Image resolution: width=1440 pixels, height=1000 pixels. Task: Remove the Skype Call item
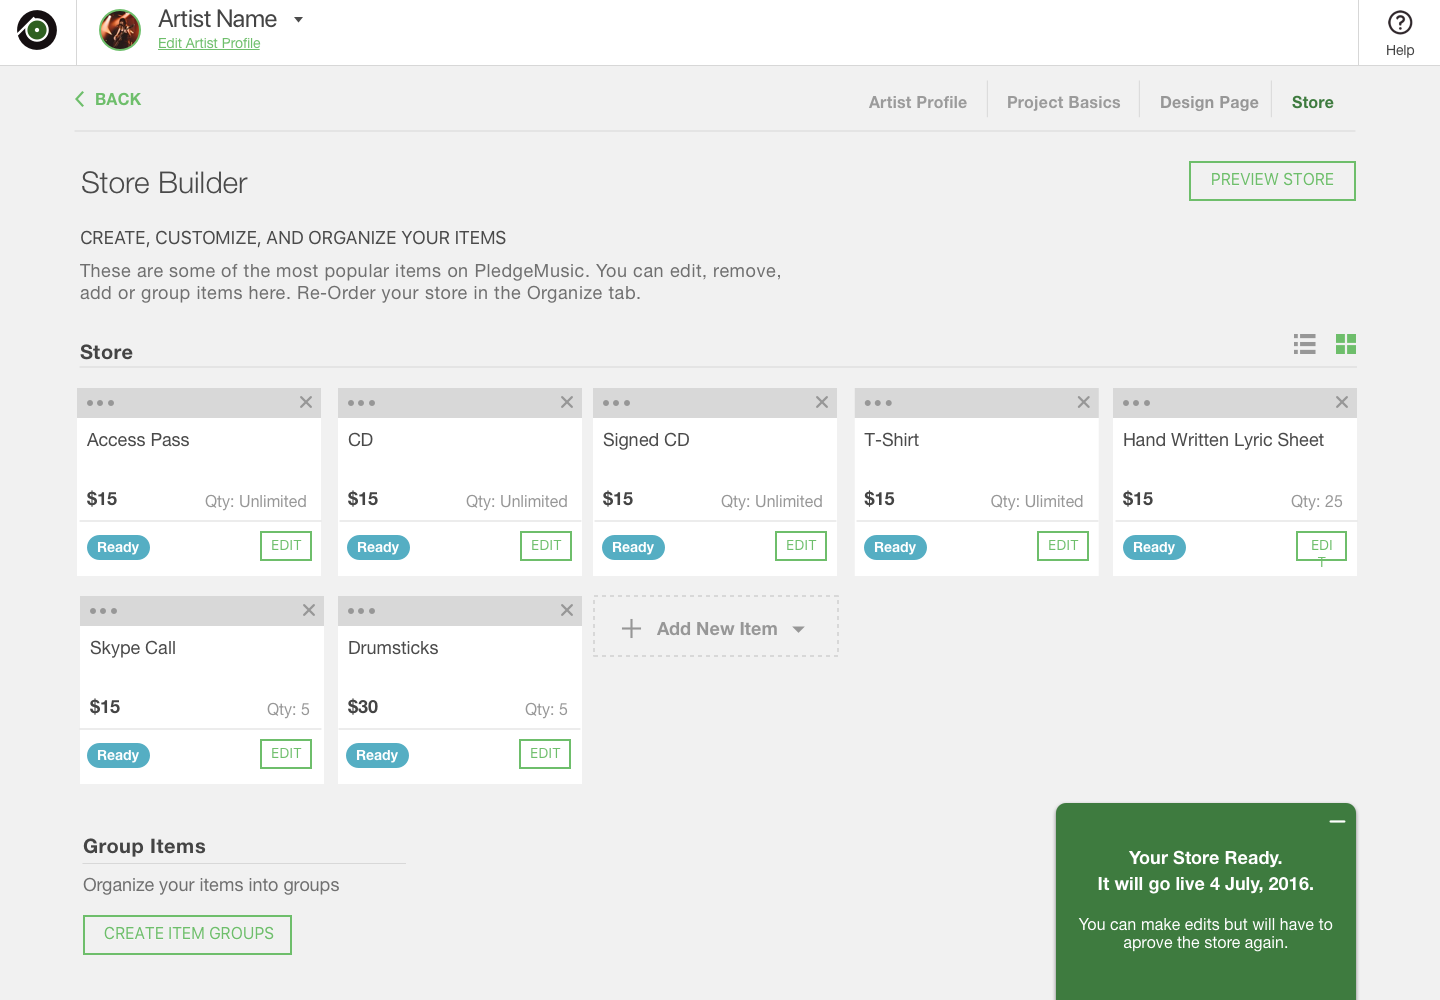click(309, 610)
